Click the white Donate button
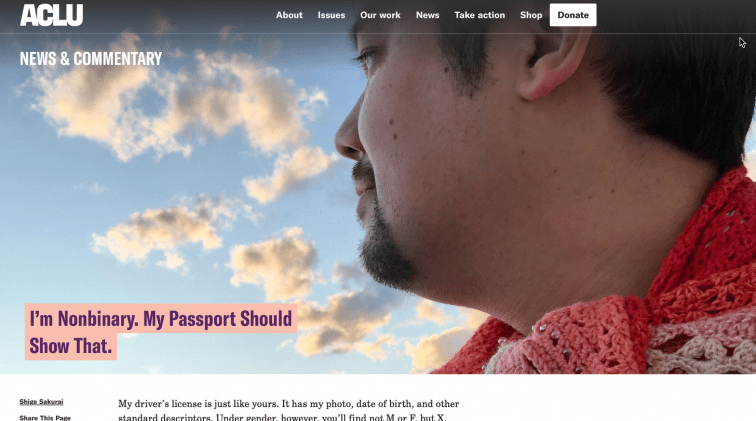This screenshot has width=756, height=421. pos(573,15)
